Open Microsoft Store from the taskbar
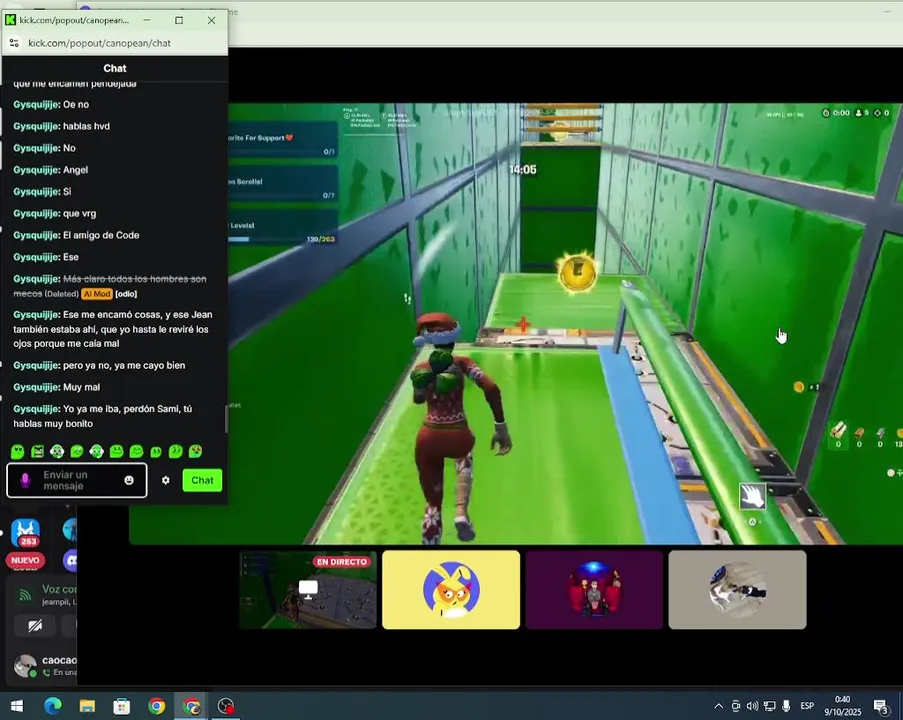903x720 pixels. click(x=122, y=706)
